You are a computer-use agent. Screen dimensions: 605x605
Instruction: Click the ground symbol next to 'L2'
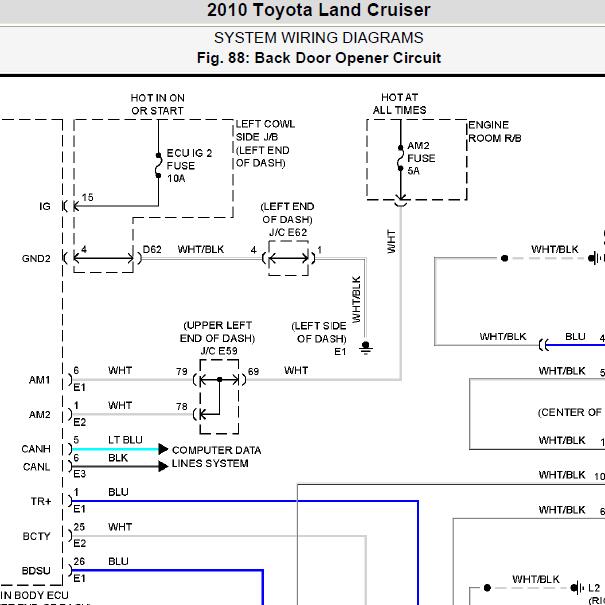tap(578, 588)
